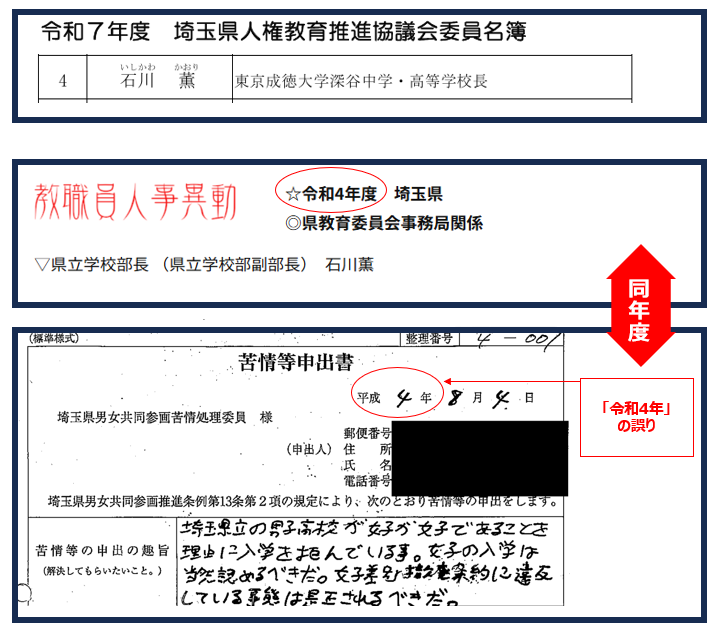Click the 平成 era label in the date
712x627 pixels.
click(368, 398)
